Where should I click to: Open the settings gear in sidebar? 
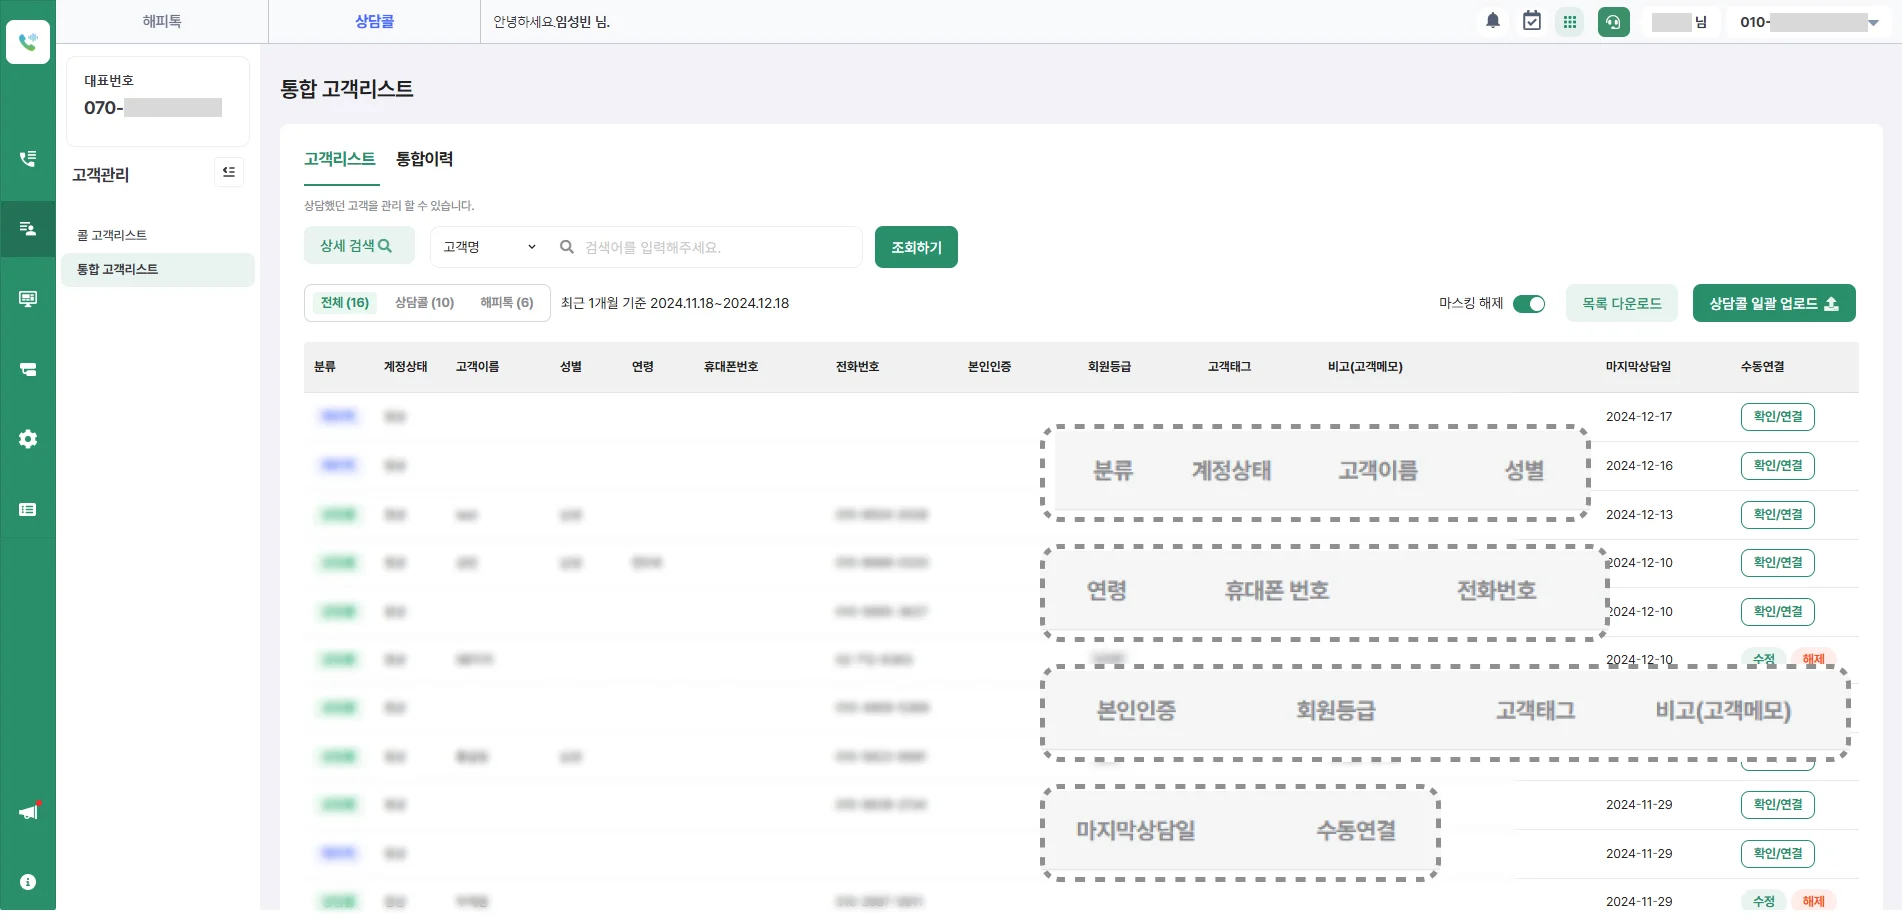pos(28,439)
